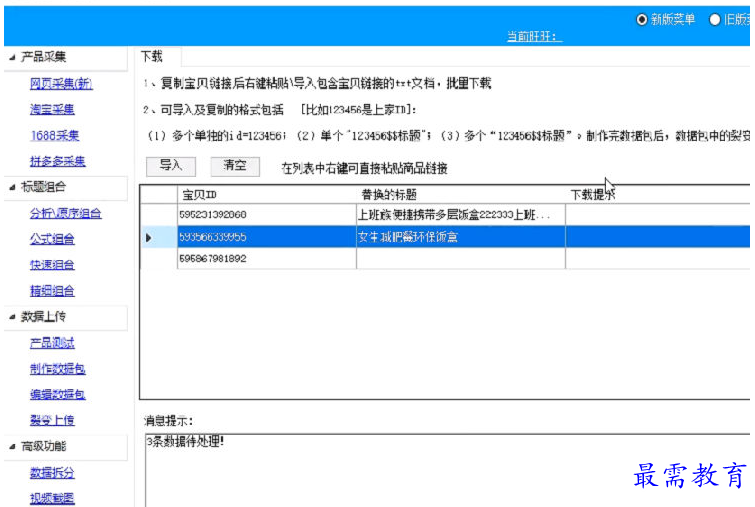The height and width of the screenshot is (507, 755).
Task: Open the 当前旺旺 link
Action: 534,36
